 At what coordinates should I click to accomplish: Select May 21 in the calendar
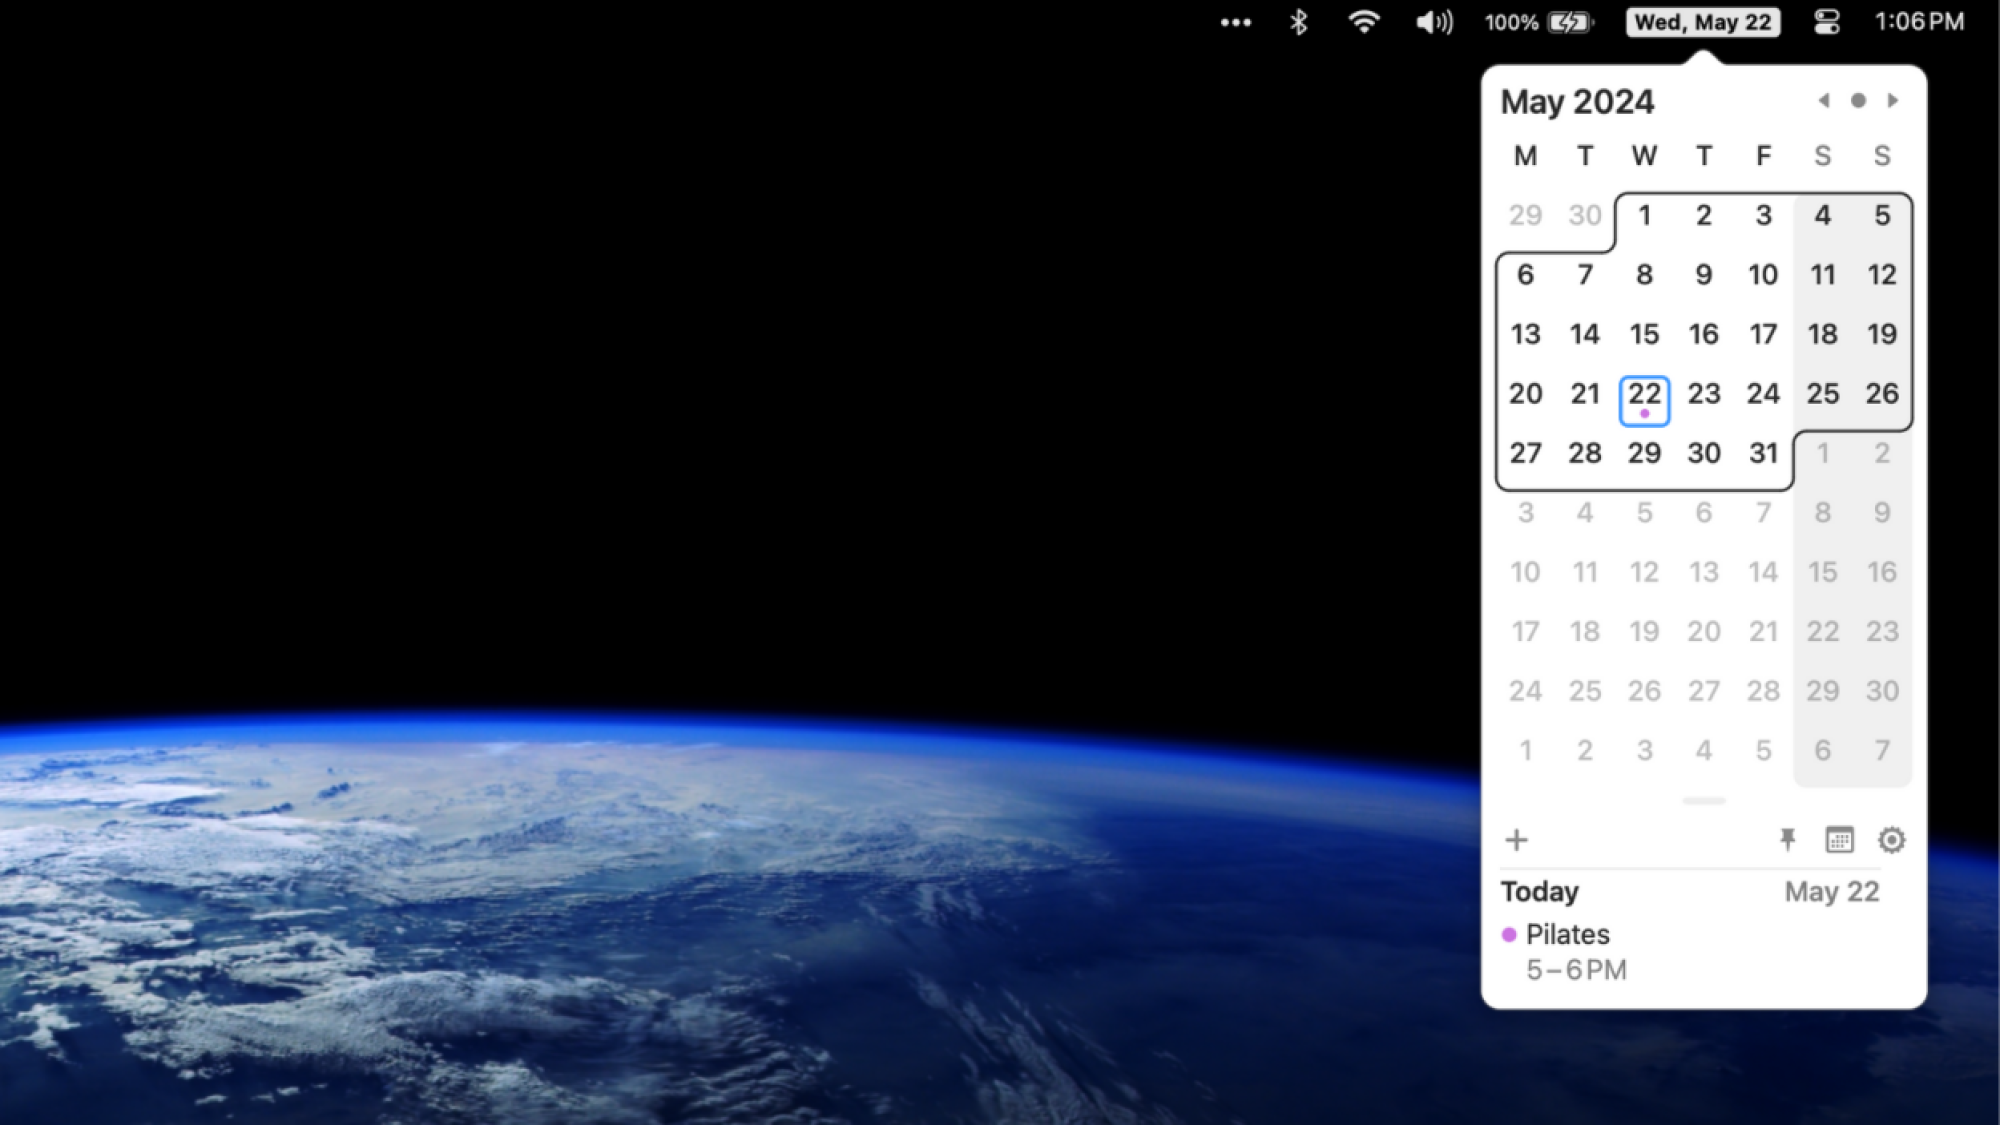click(1585, 394)
